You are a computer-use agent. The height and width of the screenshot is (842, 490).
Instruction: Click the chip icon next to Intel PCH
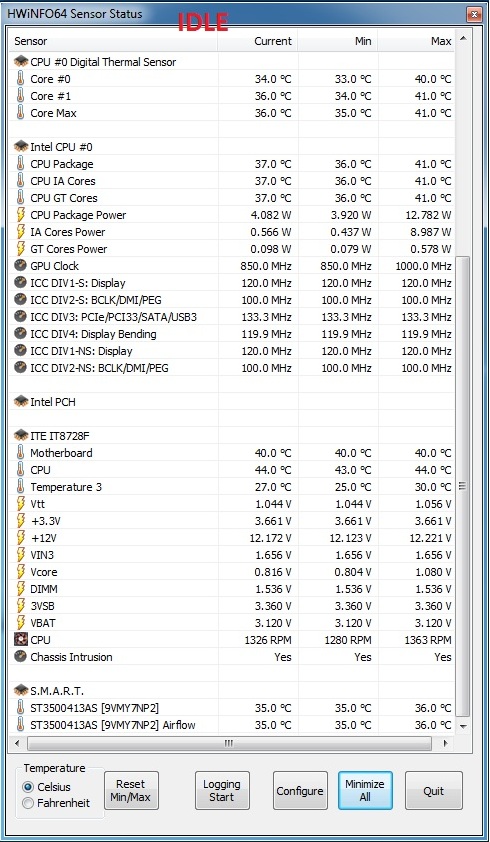tap(20, 402)
